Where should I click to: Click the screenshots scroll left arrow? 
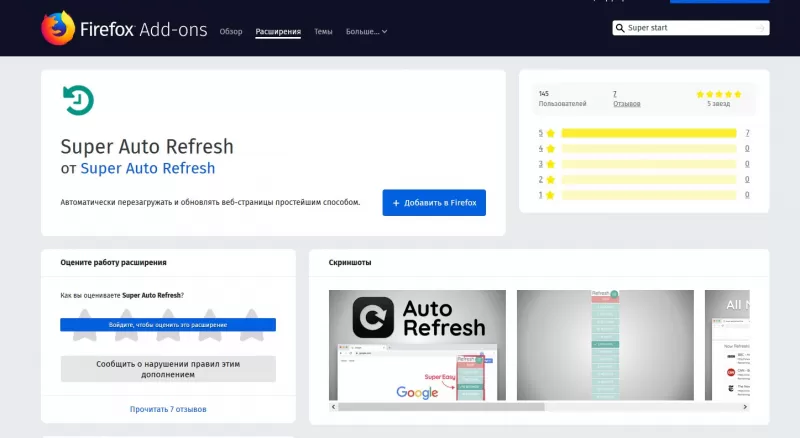[x=334, y=407]
